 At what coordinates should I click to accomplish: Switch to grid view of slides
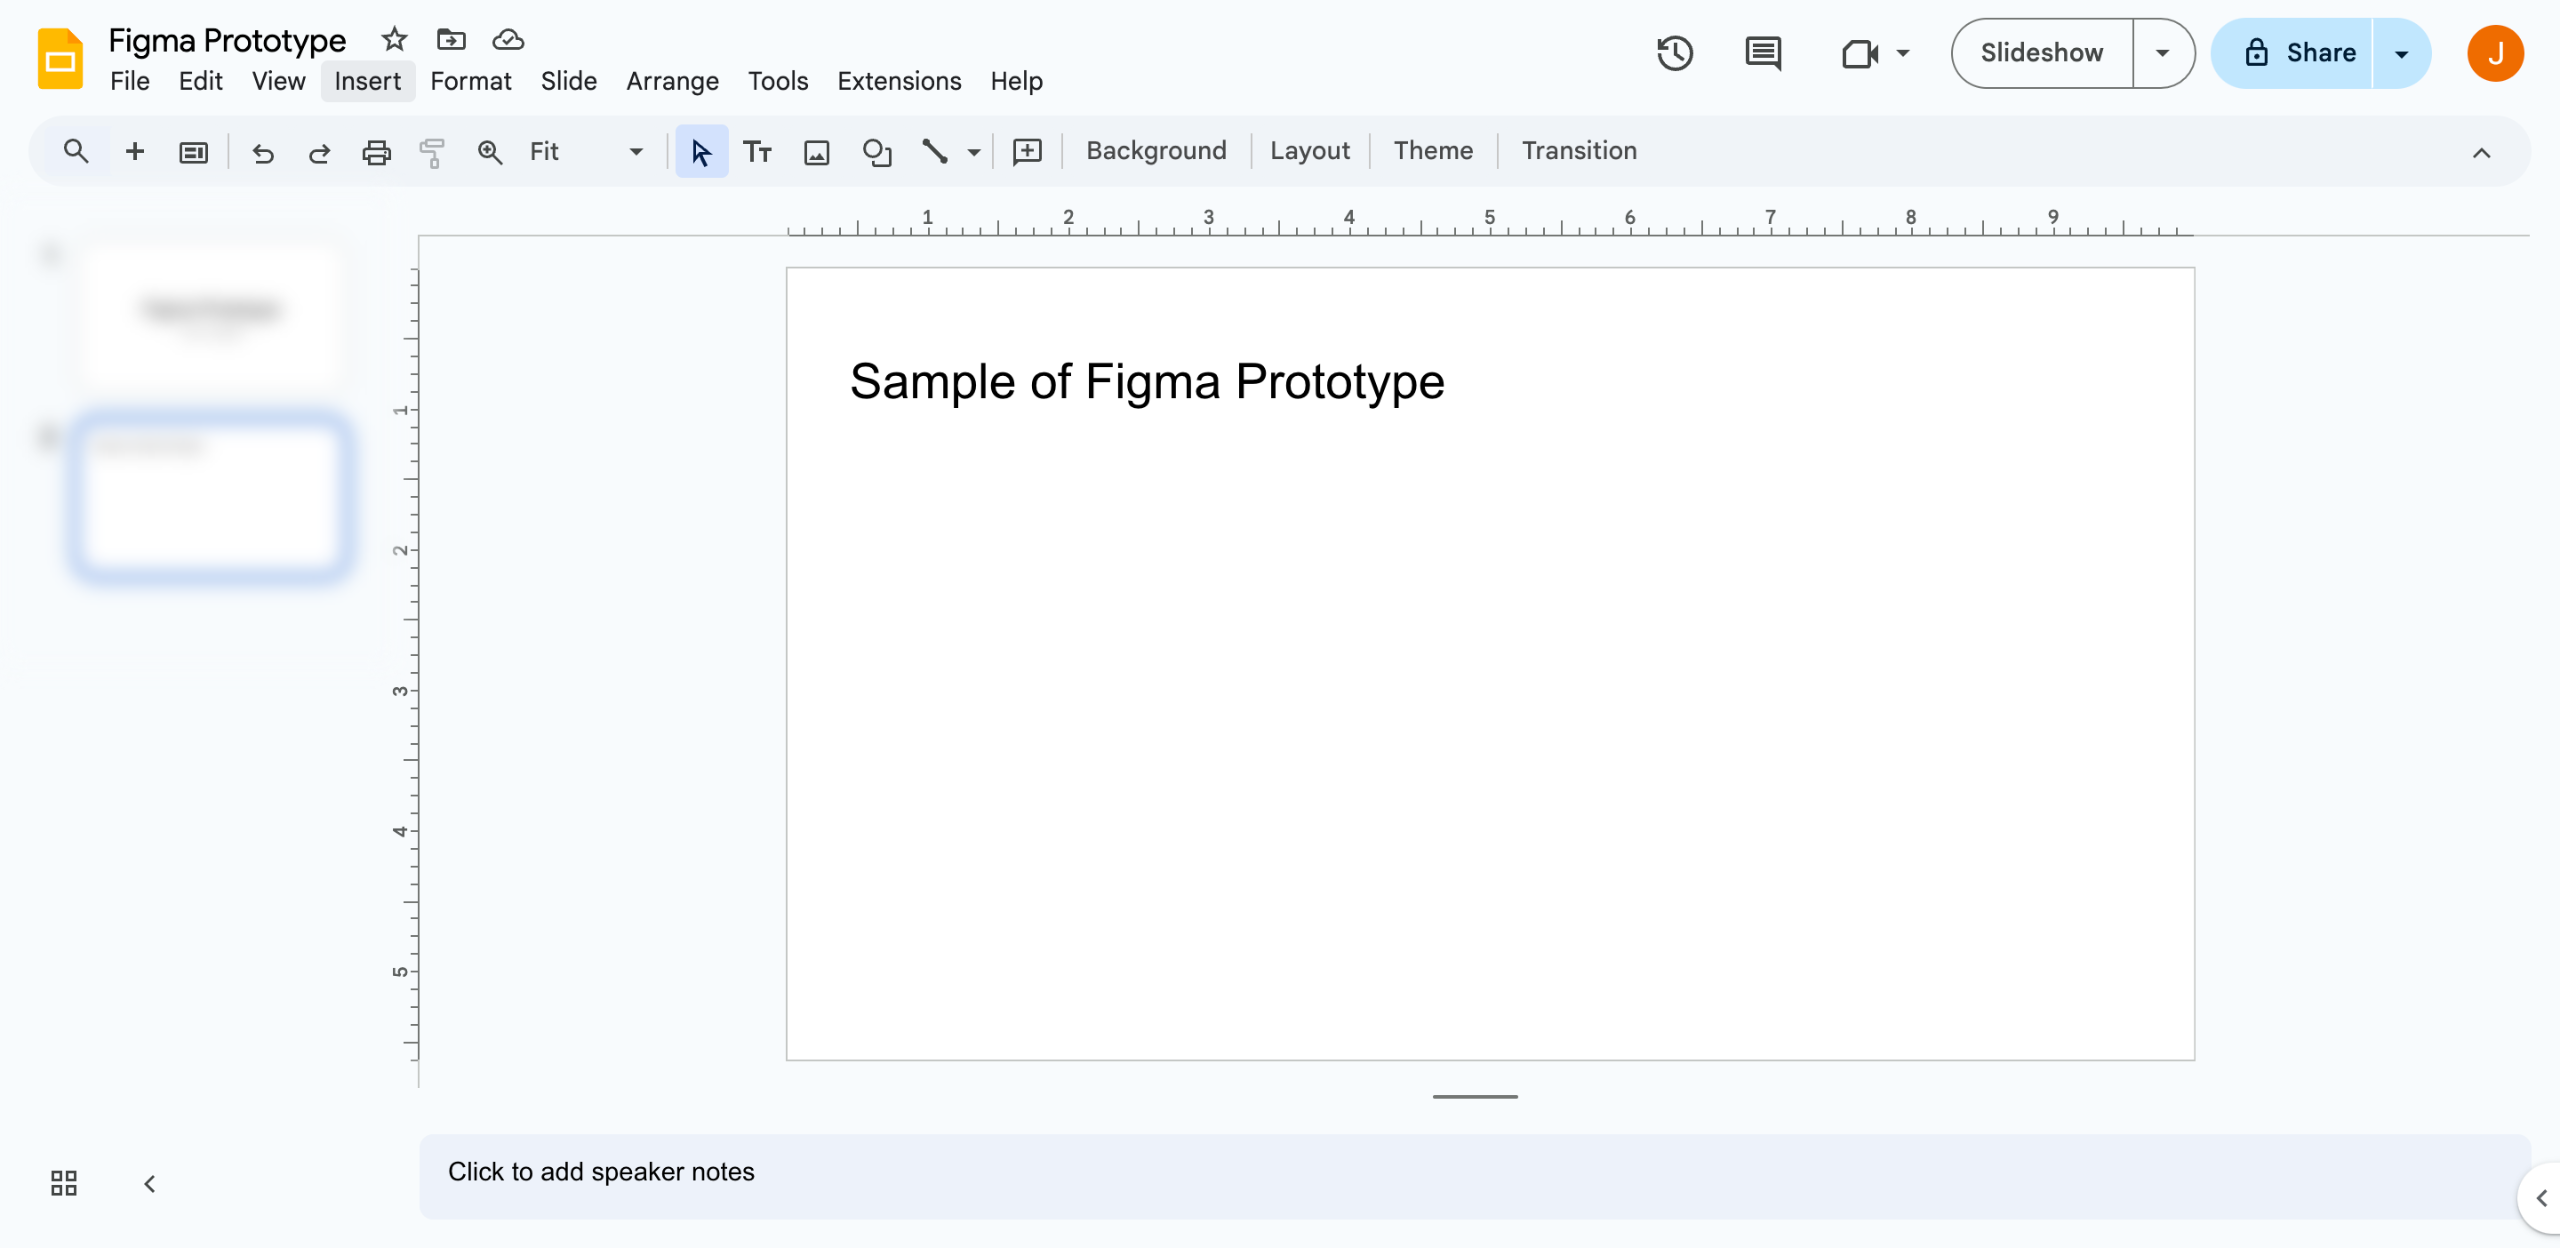click(x=64, y=1183)
